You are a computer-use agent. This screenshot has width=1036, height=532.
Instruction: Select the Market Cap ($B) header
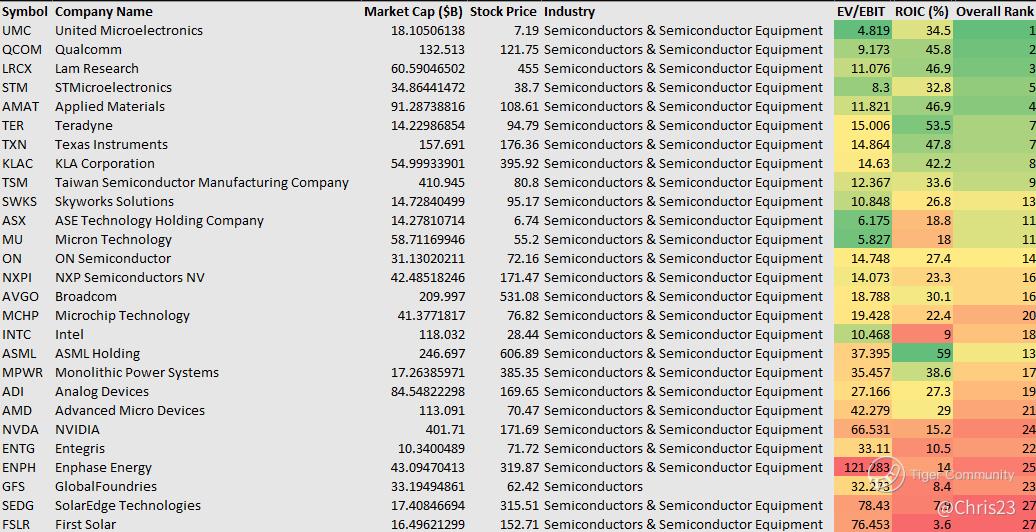point(414,12)
